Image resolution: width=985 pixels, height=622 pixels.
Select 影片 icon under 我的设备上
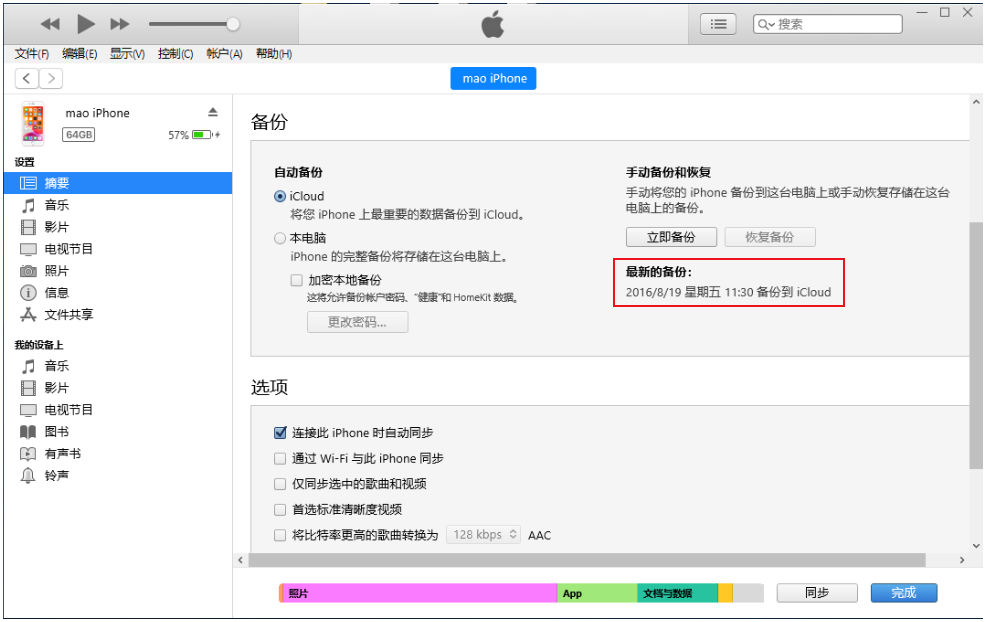coord(28,388)
